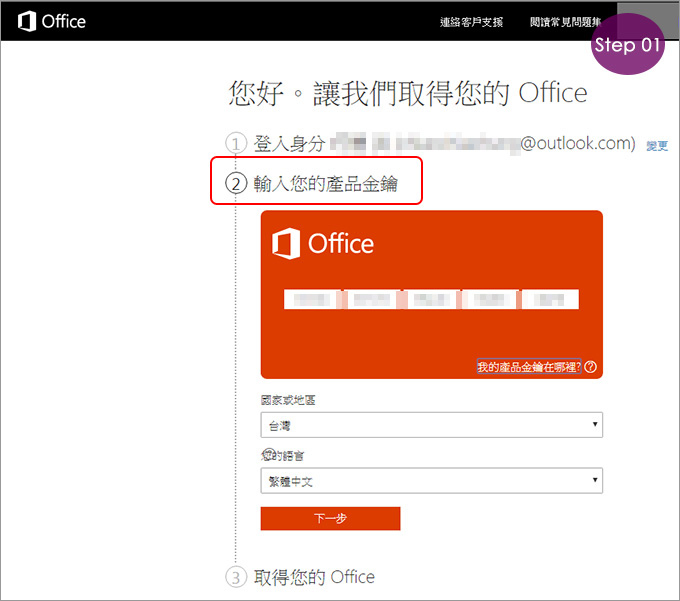Open the language dropdown showing 繁體中文
The width and height of the screenshot is (680, 601).
click(432, 480)
